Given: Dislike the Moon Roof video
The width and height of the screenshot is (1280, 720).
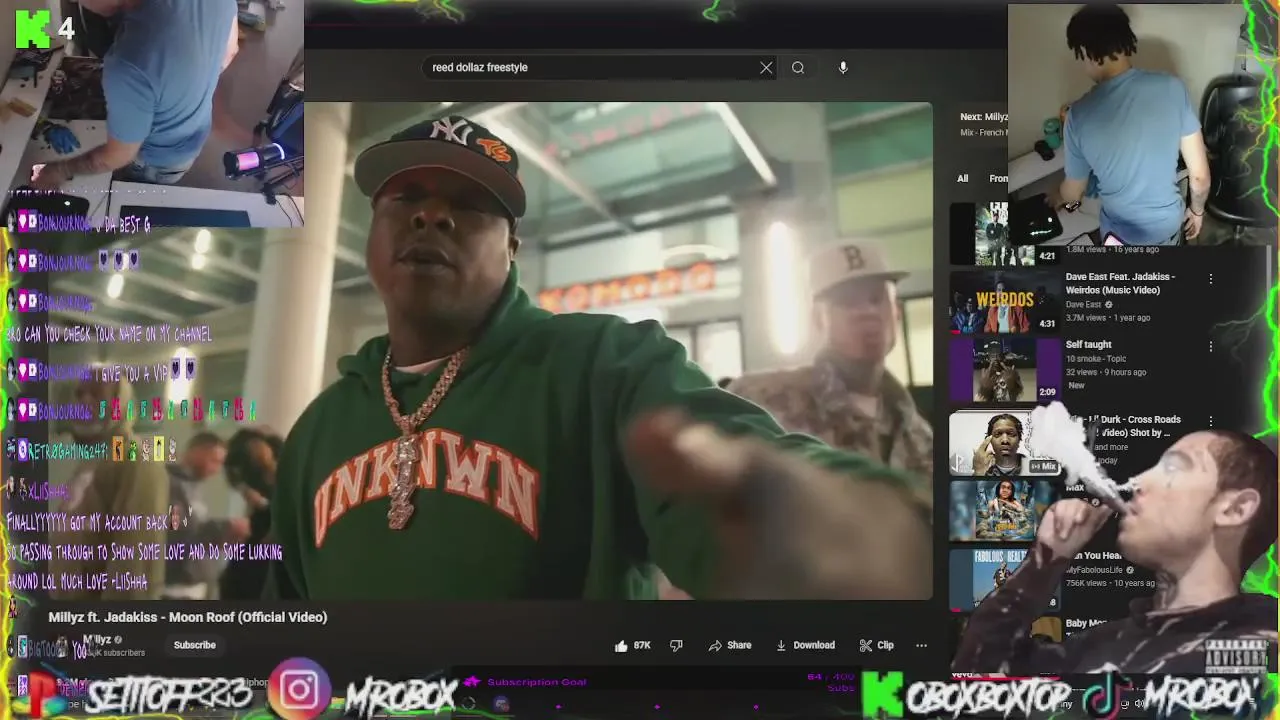Looking at the screenshot, I should point(676,645).
